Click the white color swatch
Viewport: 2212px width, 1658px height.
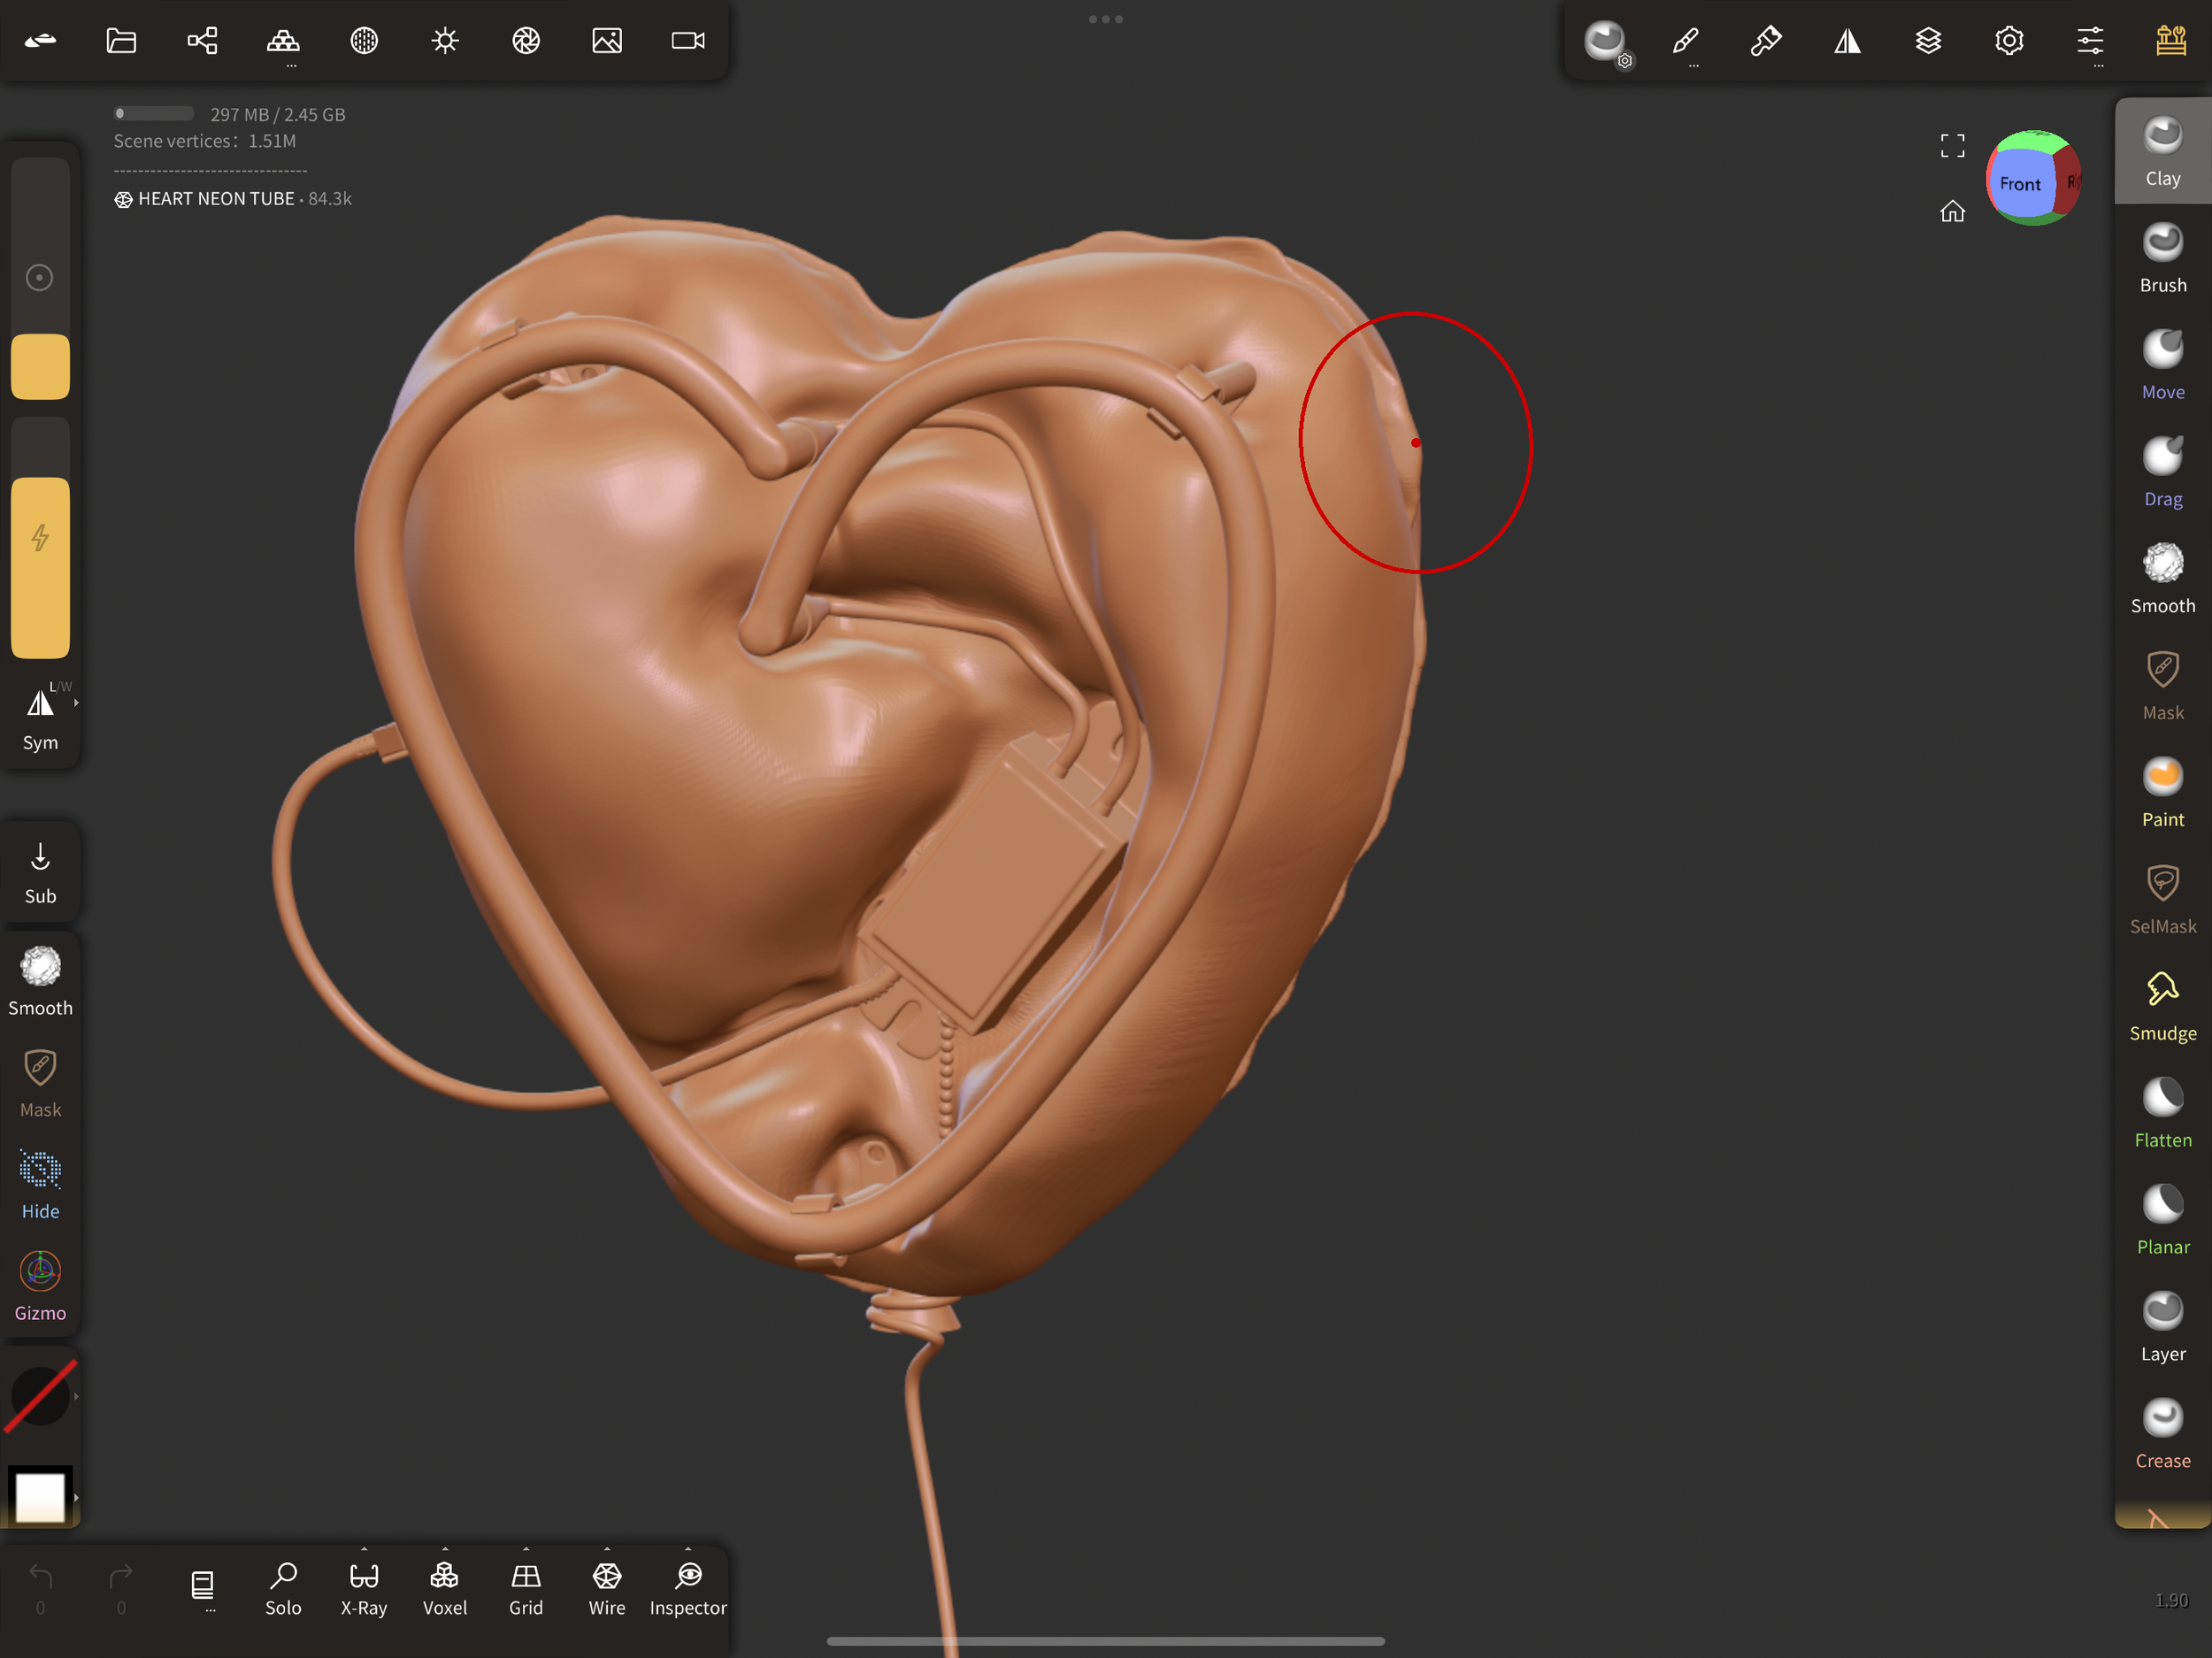(40, 1497)
